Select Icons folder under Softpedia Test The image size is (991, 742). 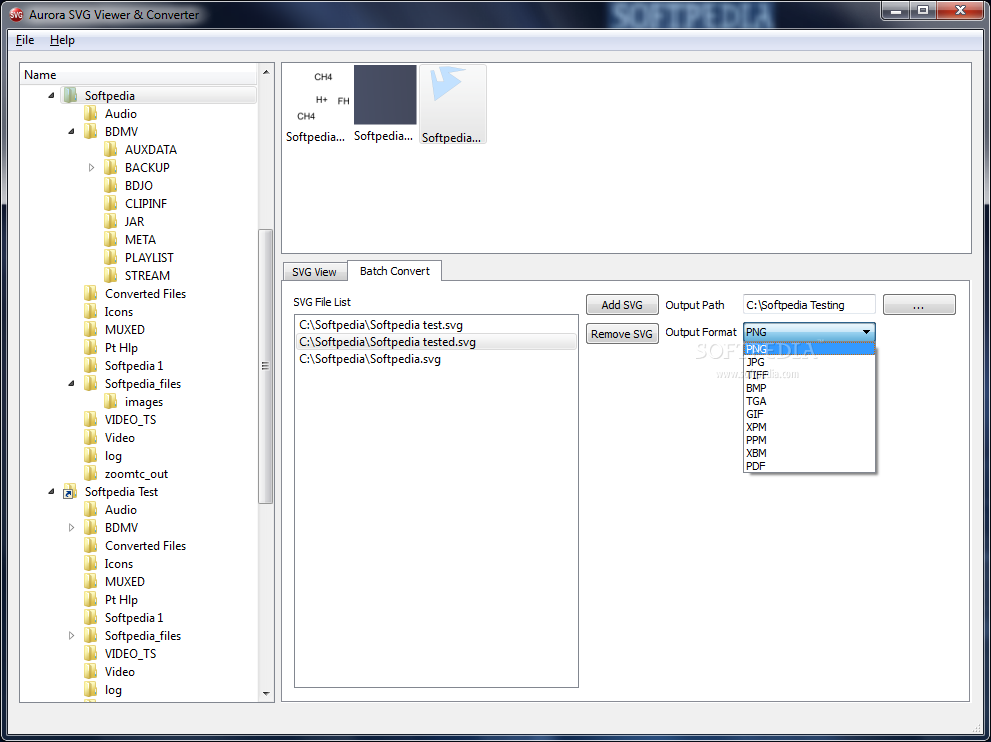click(x=119, y=564)
